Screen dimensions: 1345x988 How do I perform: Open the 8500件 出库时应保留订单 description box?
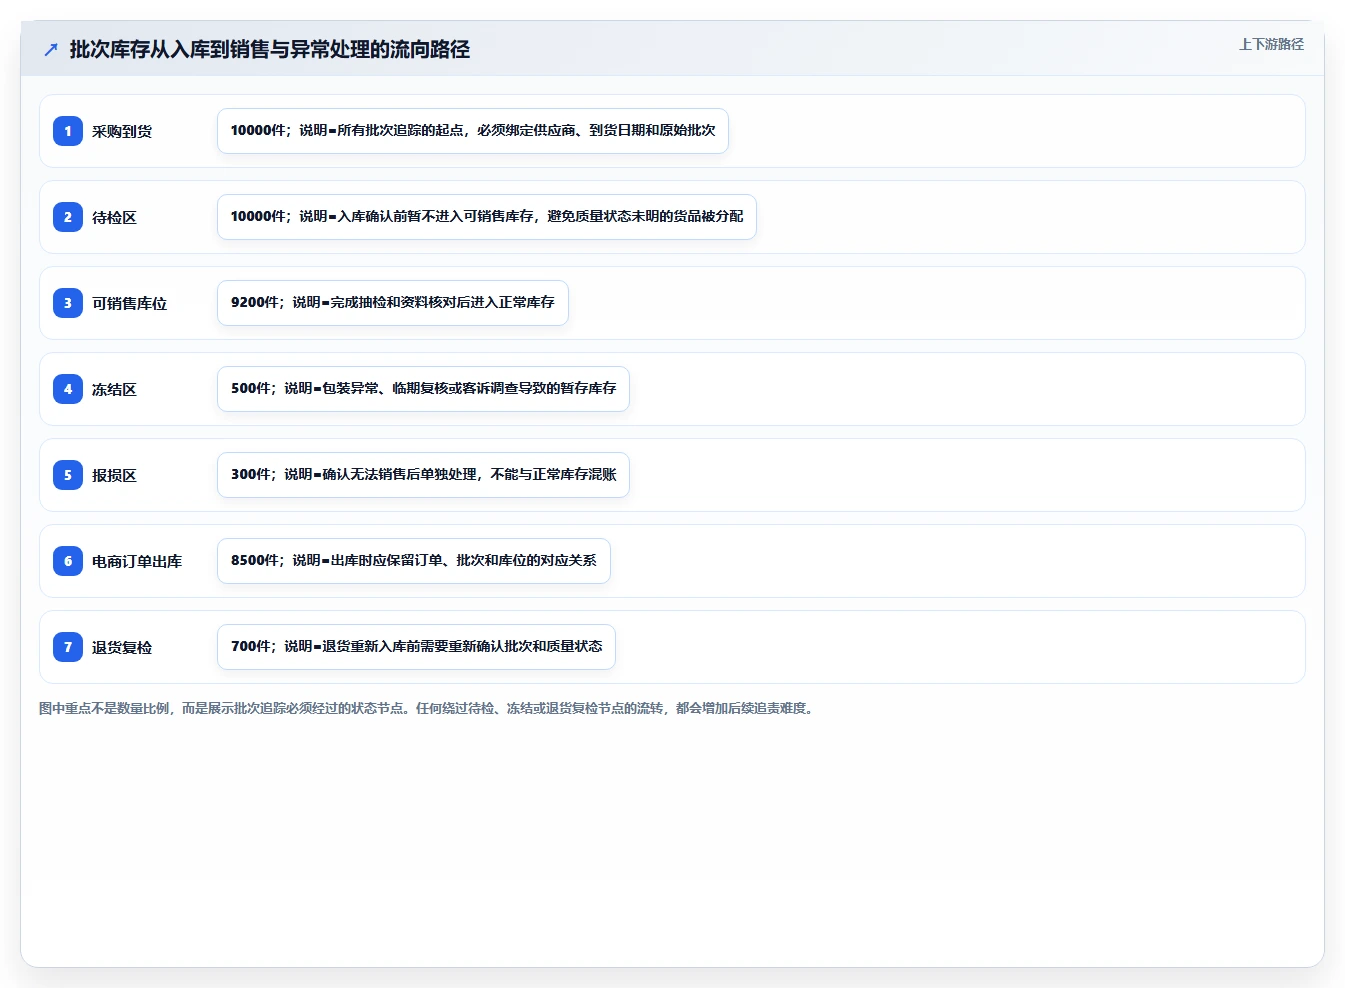414,561
